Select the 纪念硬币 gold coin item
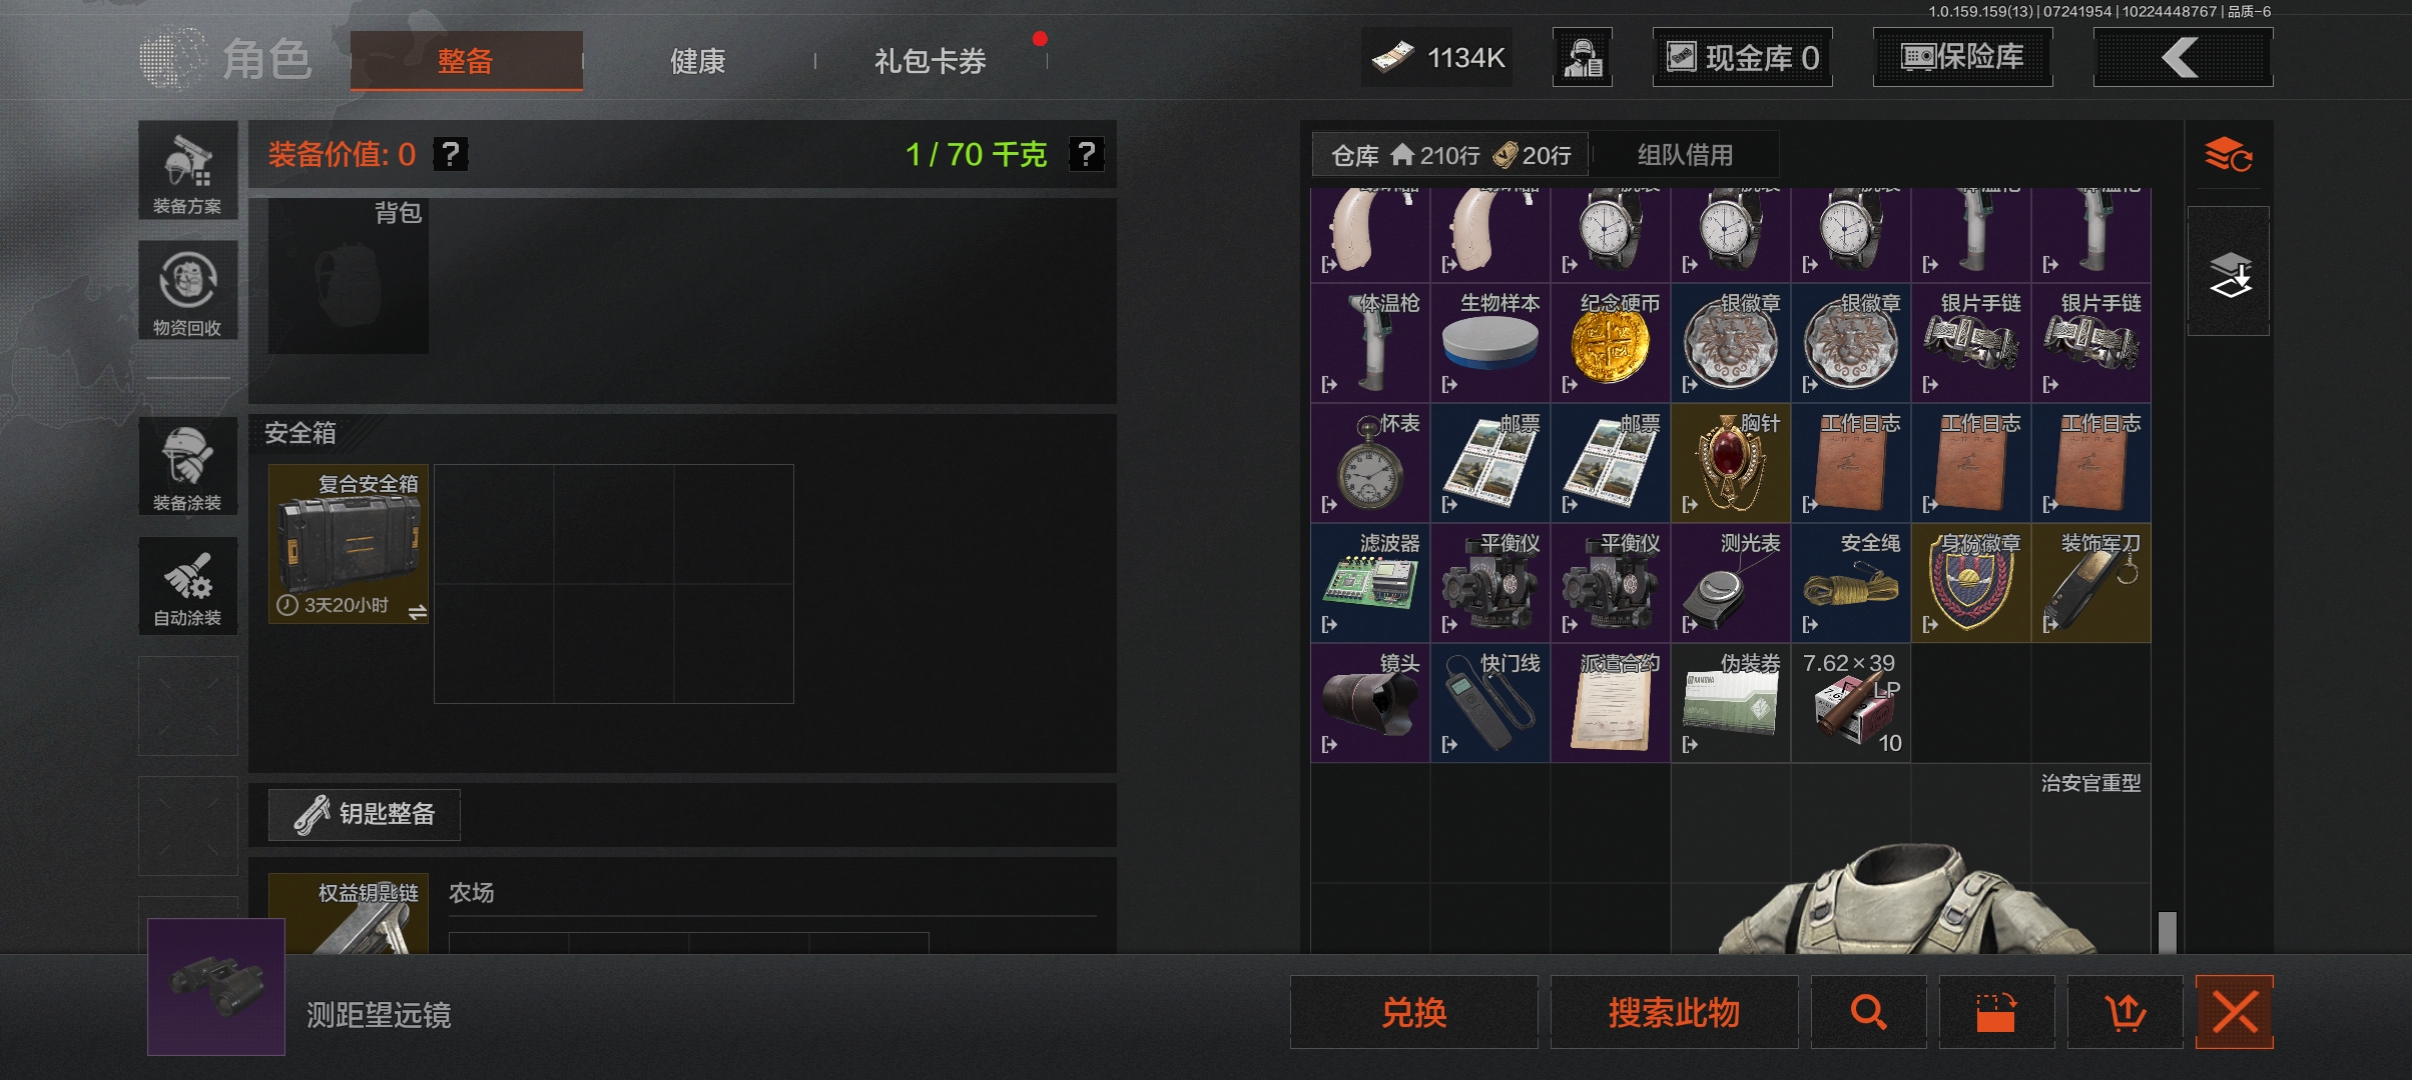This screenshot has width=2412, height=1080. pos(1610,343)
